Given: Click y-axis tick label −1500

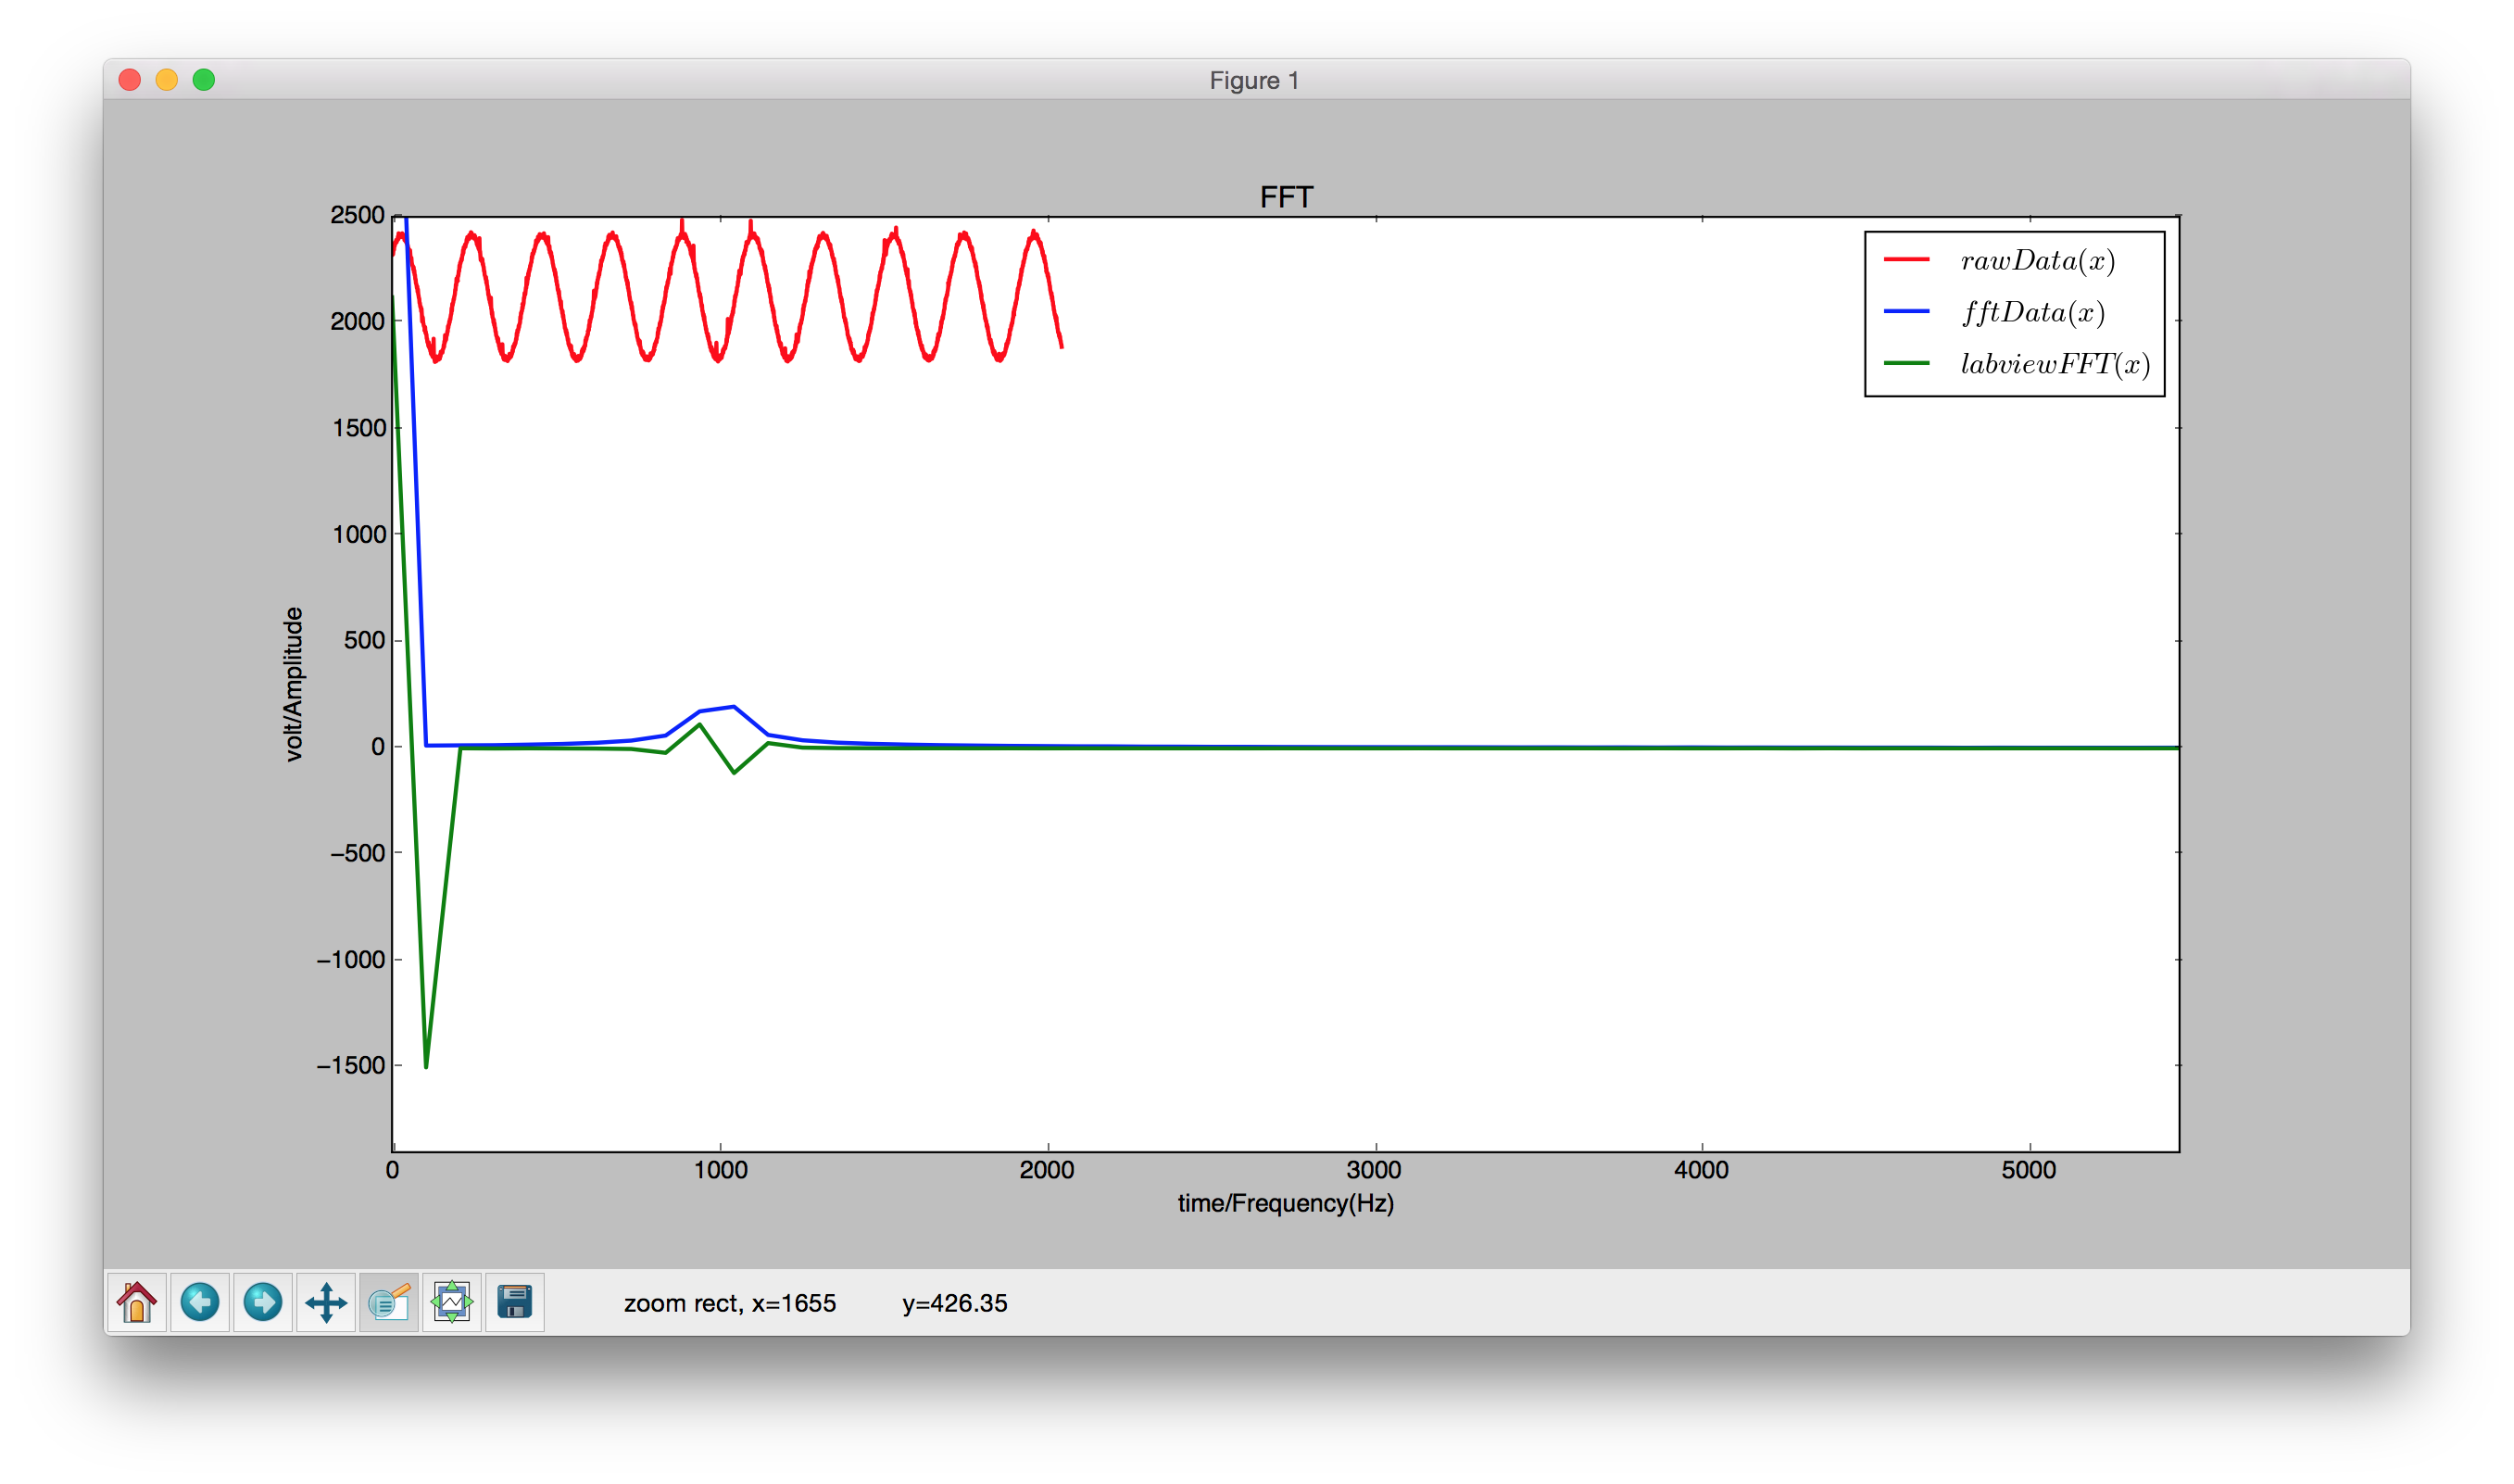Looking at the screenshot, I should 351,1066.
